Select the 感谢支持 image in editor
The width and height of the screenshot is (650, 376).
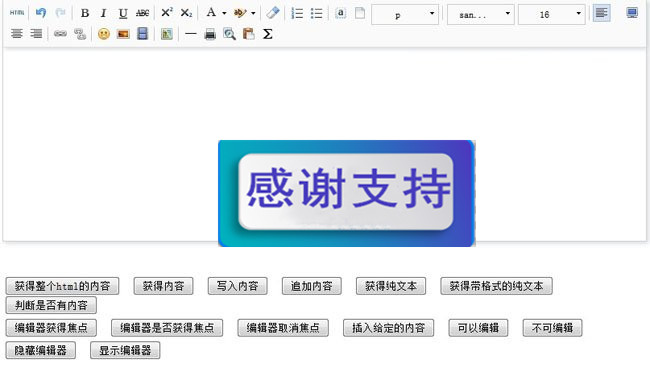(x=347, y=193)
